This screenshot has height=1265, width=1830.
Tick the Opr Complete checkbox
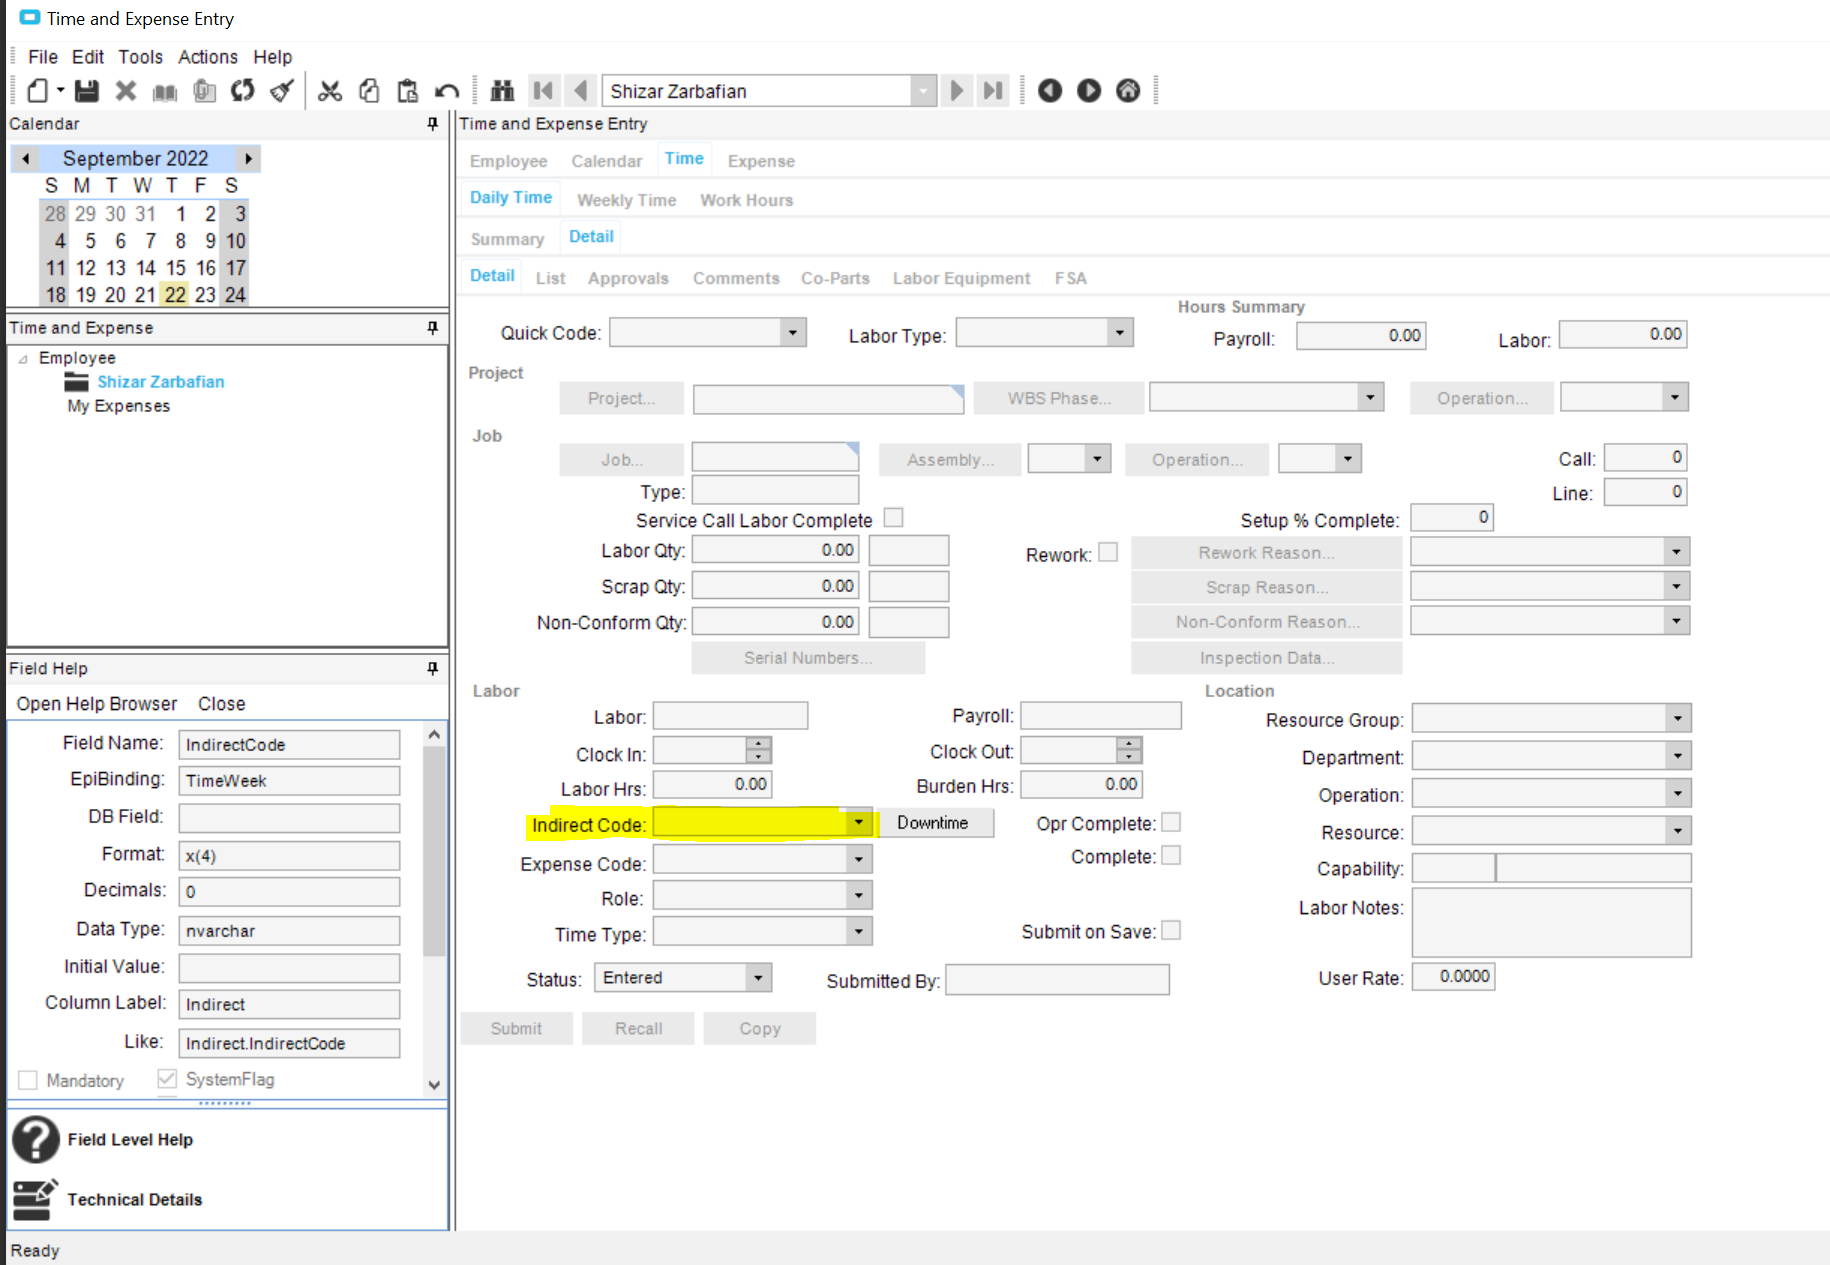[1171, 823]
